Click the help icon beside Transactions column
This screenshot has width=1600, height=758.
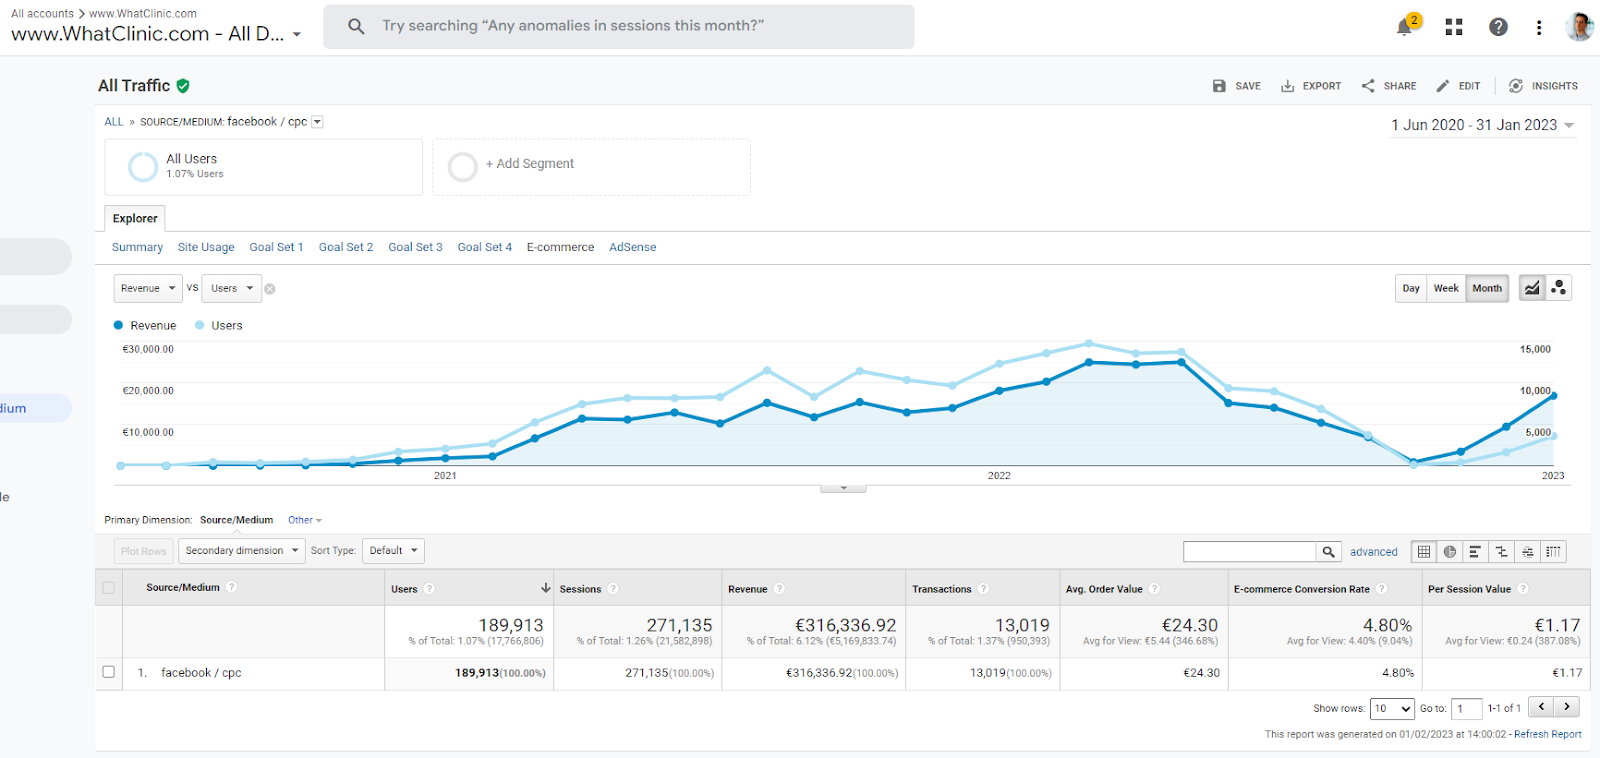coord(983,589)
